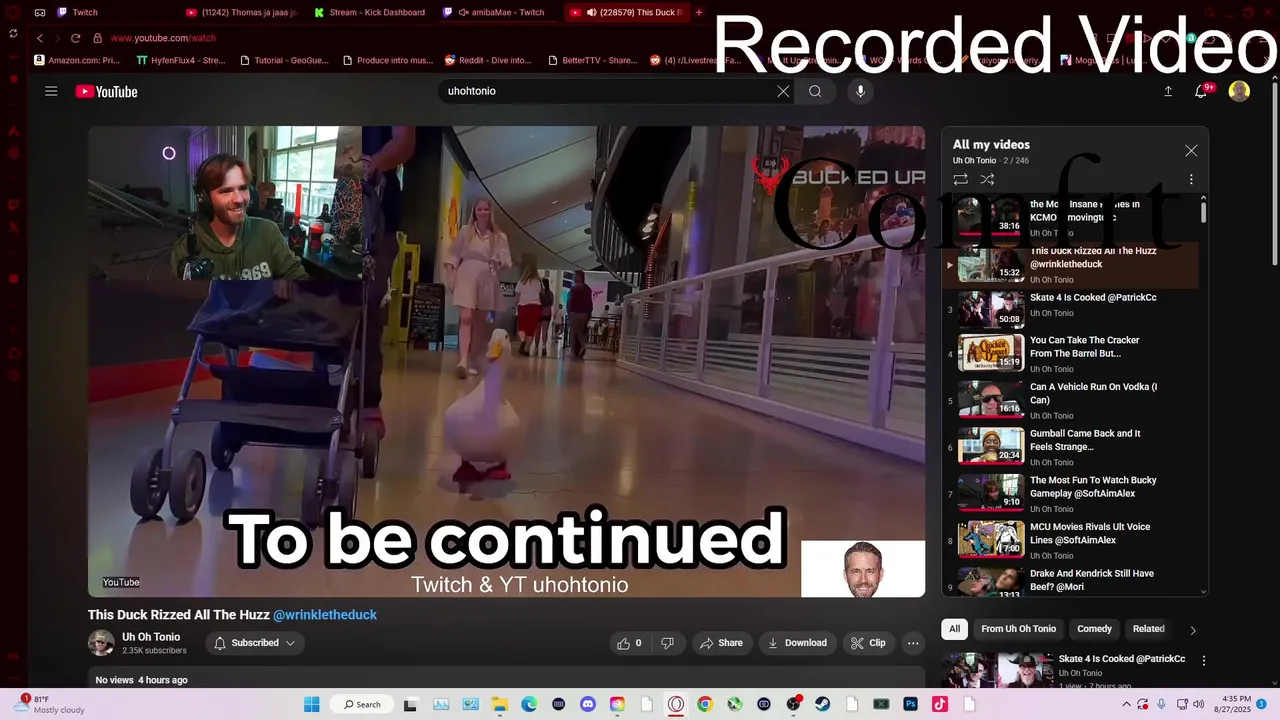This screenshot has width=1280, height=720.
Task: Toggle playlist loop
Action: point(960,180)
